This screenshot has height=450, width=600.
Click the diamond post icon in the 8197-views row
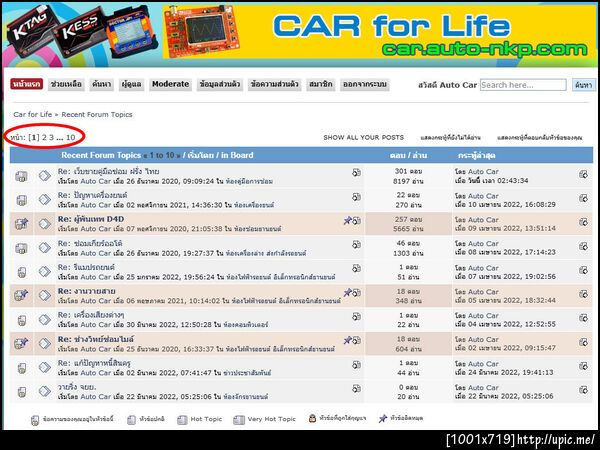click(45, 176)
